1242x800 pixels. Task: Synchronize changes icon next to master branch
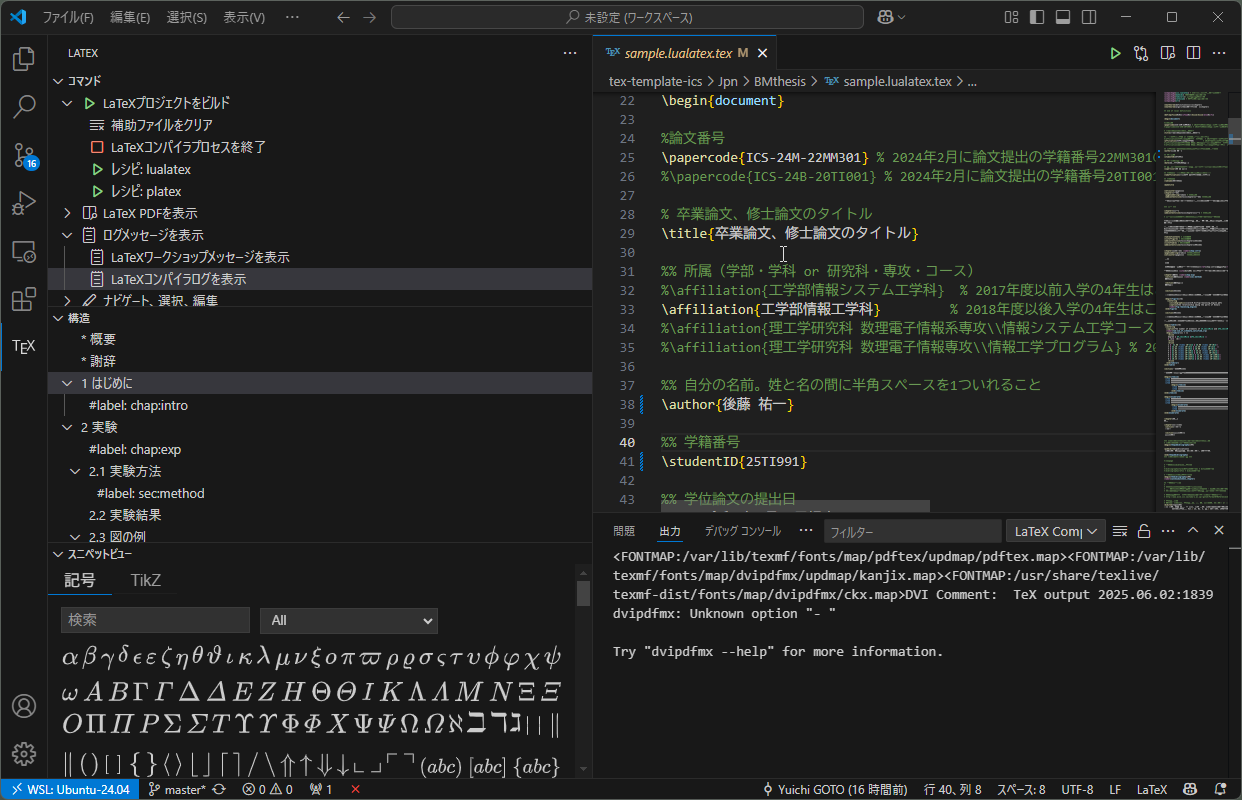(218, 790)
